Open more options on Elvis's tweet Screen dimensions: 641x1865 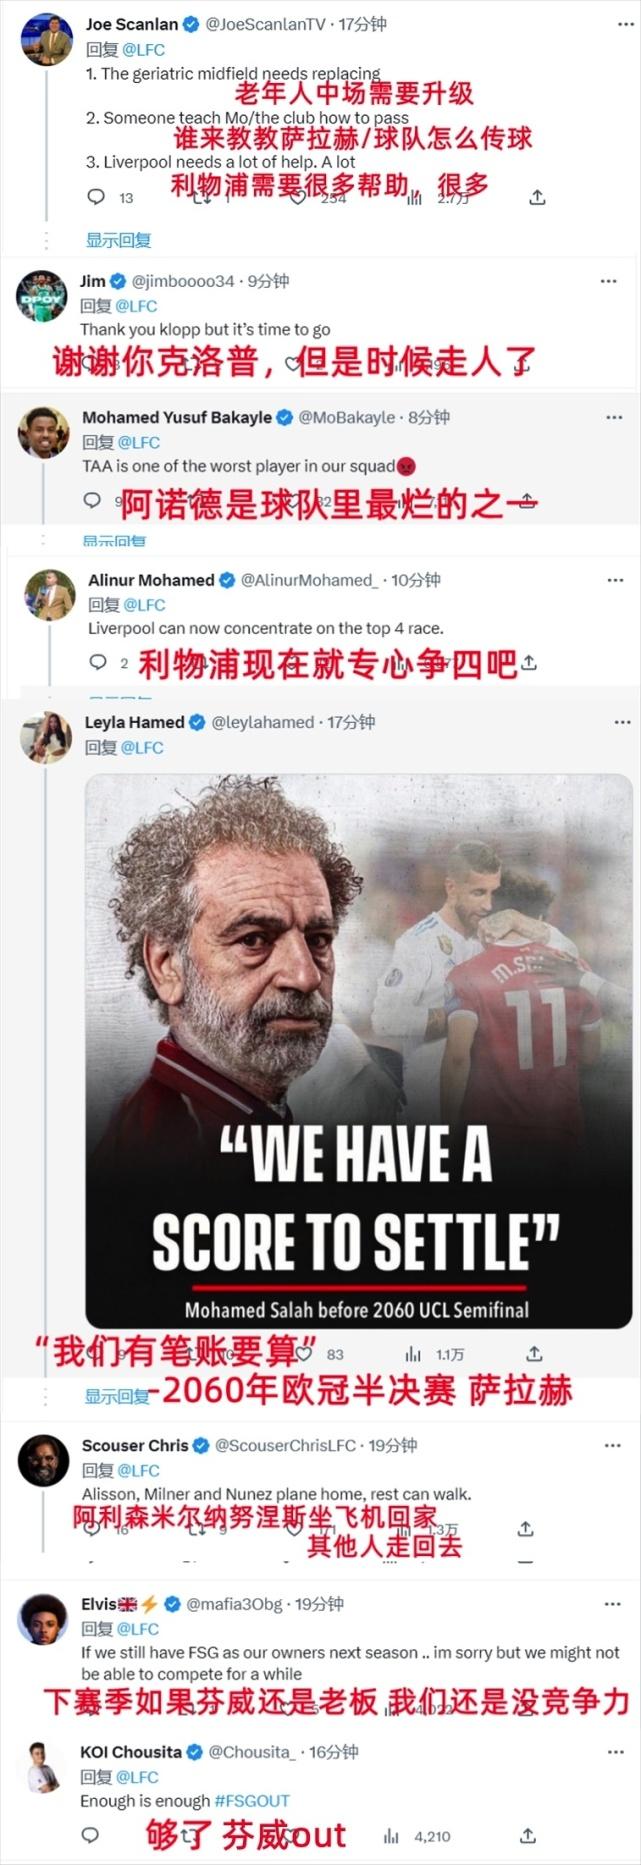(x=613, y=1605)
